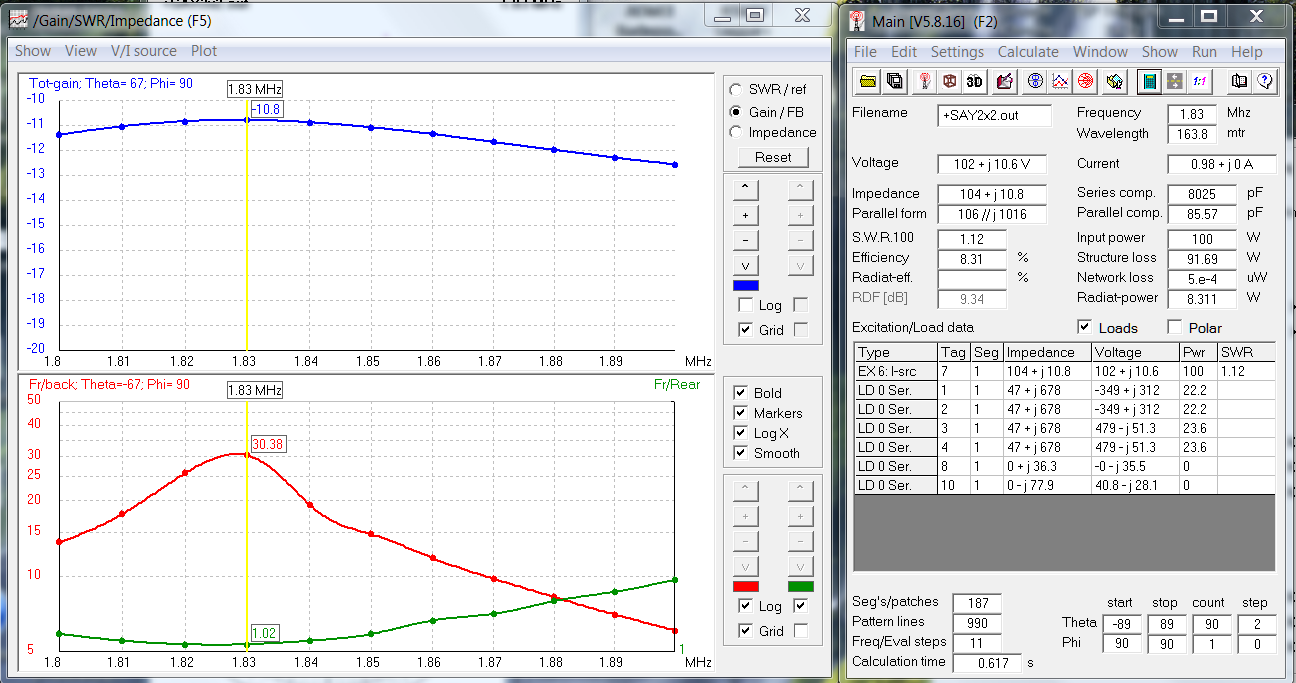
Task: Show the red radiation pattern icon
Action: click(1085, 81)
